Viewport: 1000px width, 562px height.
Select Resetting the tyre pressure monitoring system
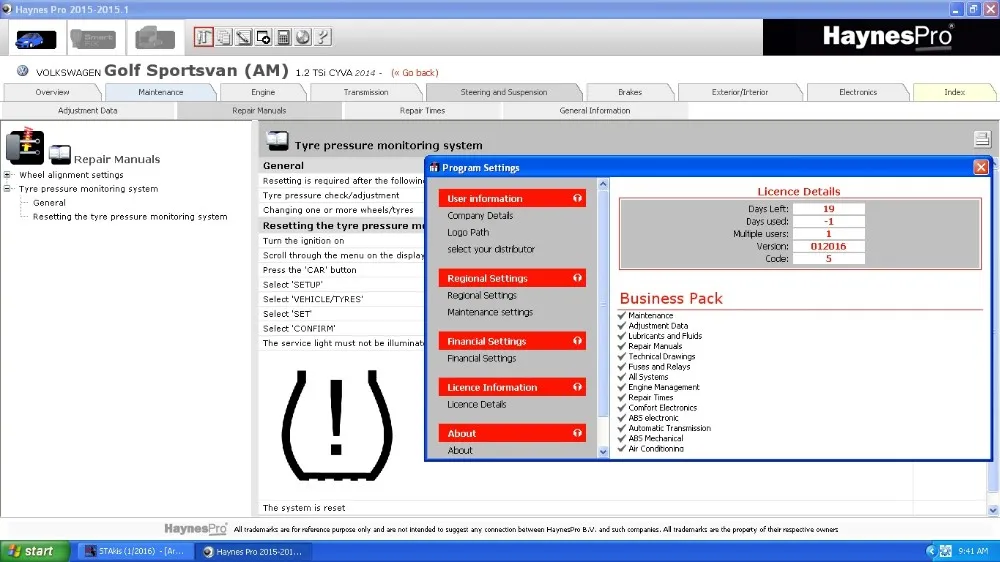[130, 217]
